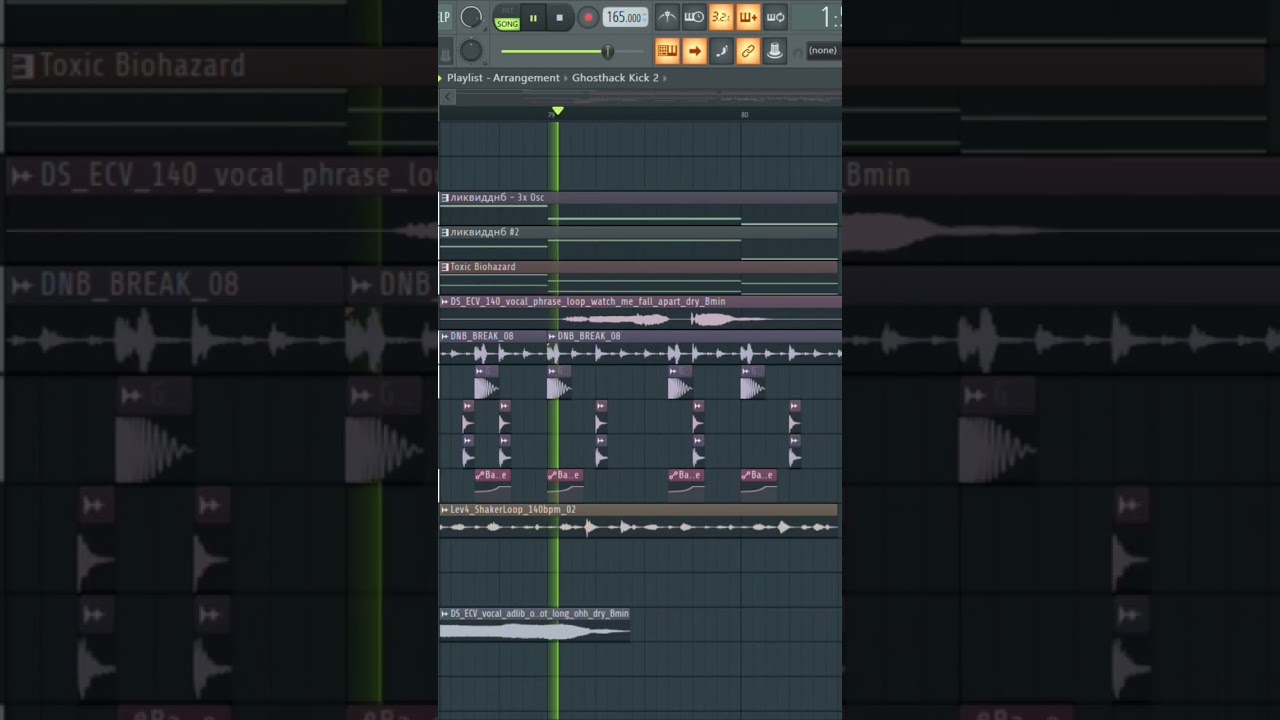Click the green playhead marker on timeline
This screenshot has height=720, width=1280.
558,111
